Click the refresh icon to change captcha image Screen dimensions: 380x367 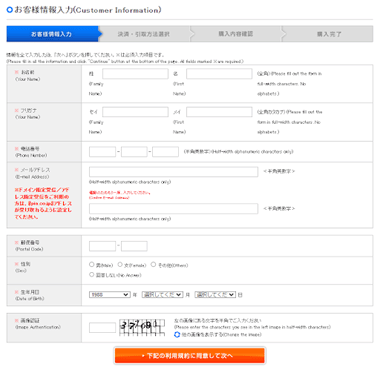coord(177,334)
